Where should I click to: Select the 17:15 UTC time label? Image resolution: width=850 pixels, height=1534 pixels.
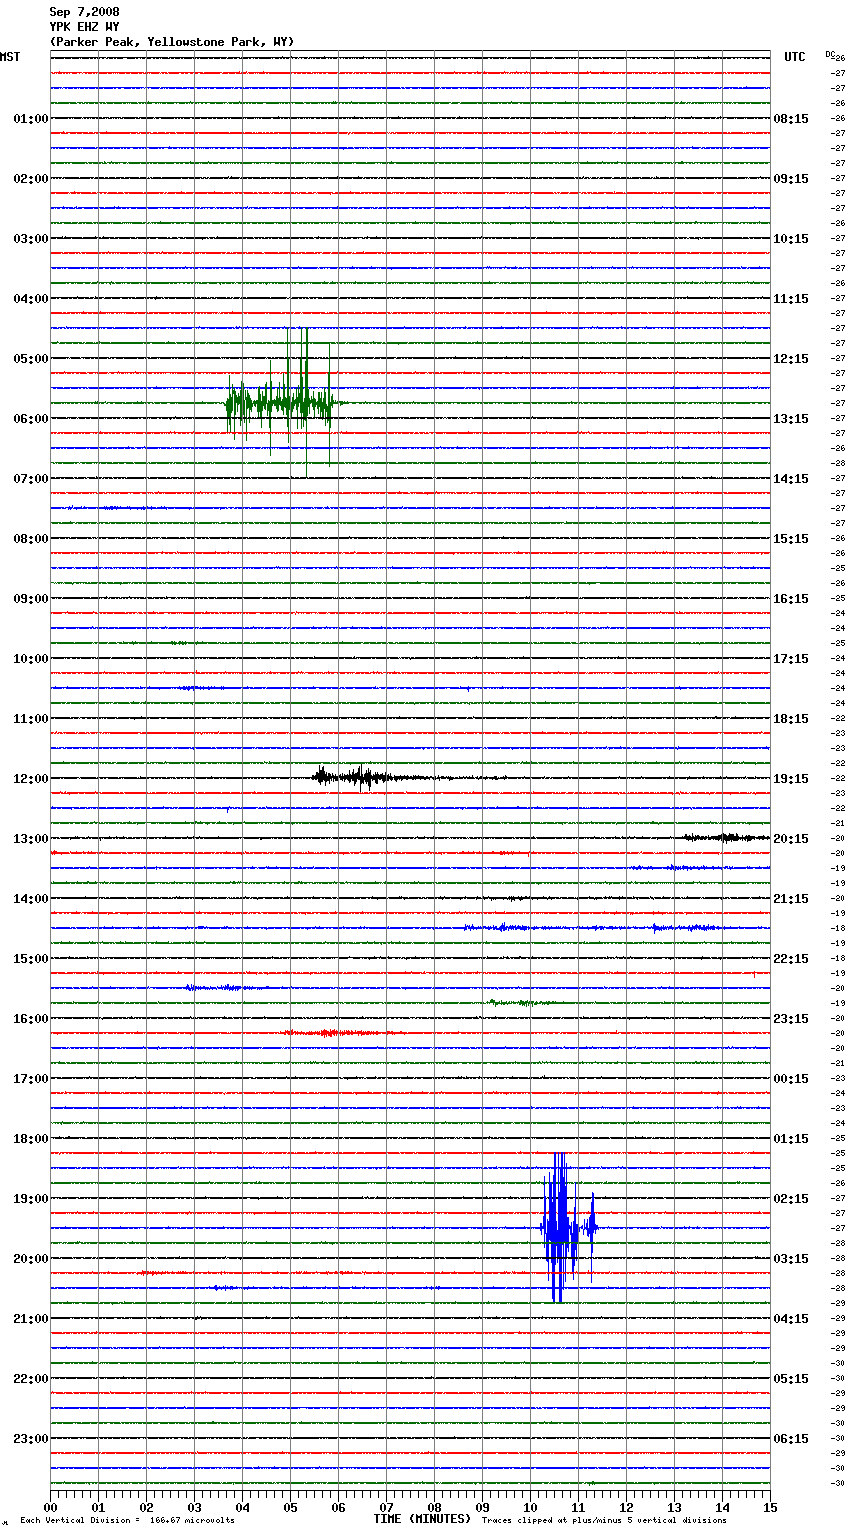point(791,659)
